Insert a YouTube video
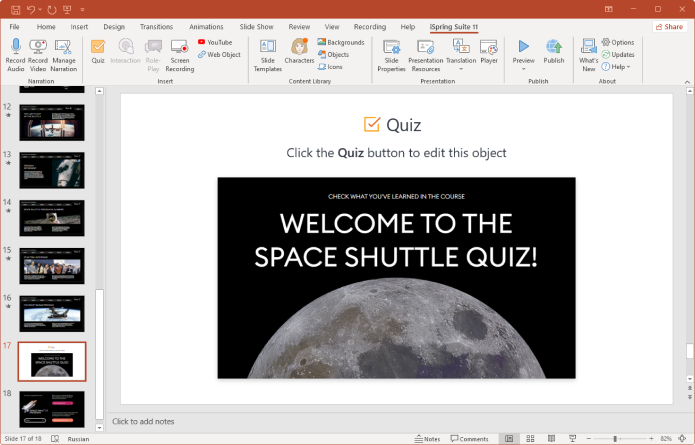The height and width of the screenshot is (445, 695). 215,42
